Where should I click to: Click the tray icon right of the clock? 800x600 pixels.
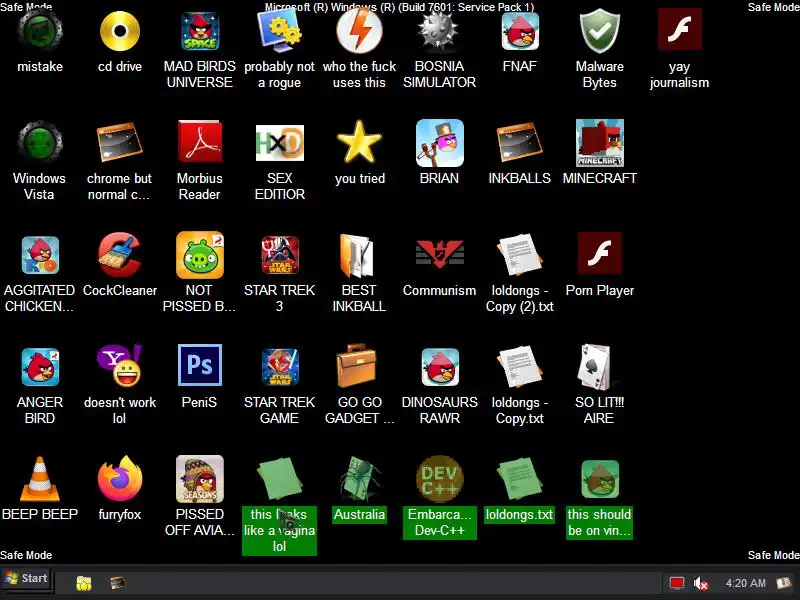784,583
